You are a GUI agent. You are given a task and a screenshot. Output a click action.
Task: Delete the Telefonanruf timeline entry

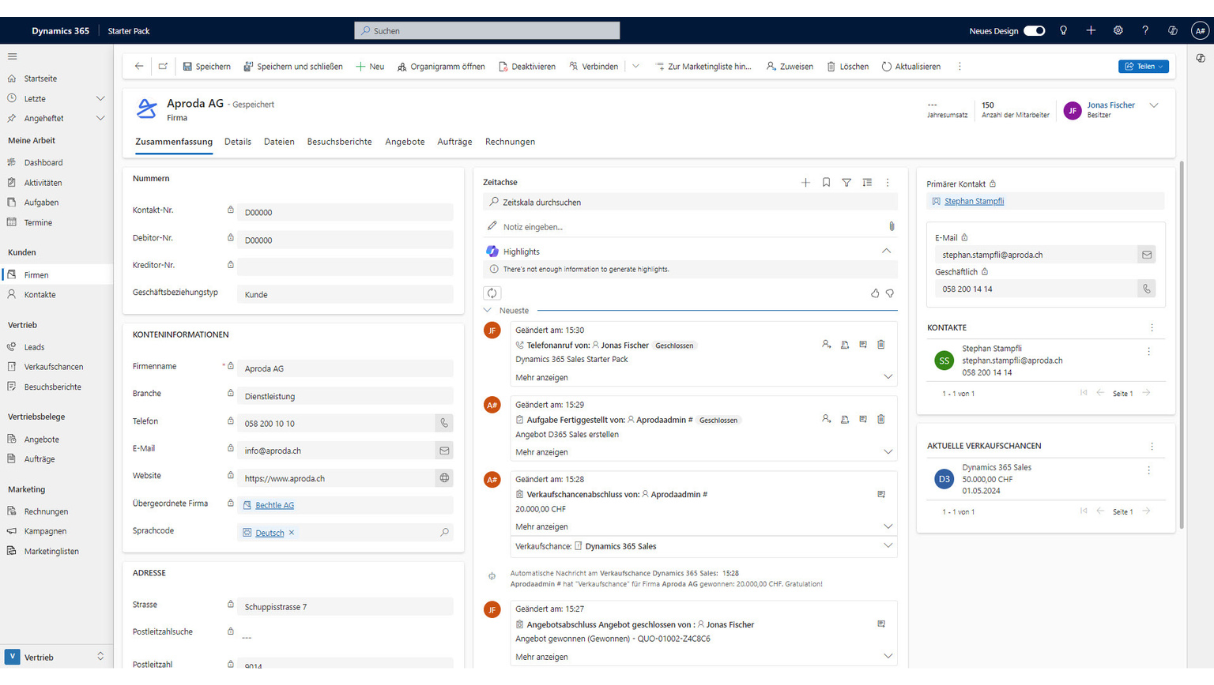(x=881, y=344)
